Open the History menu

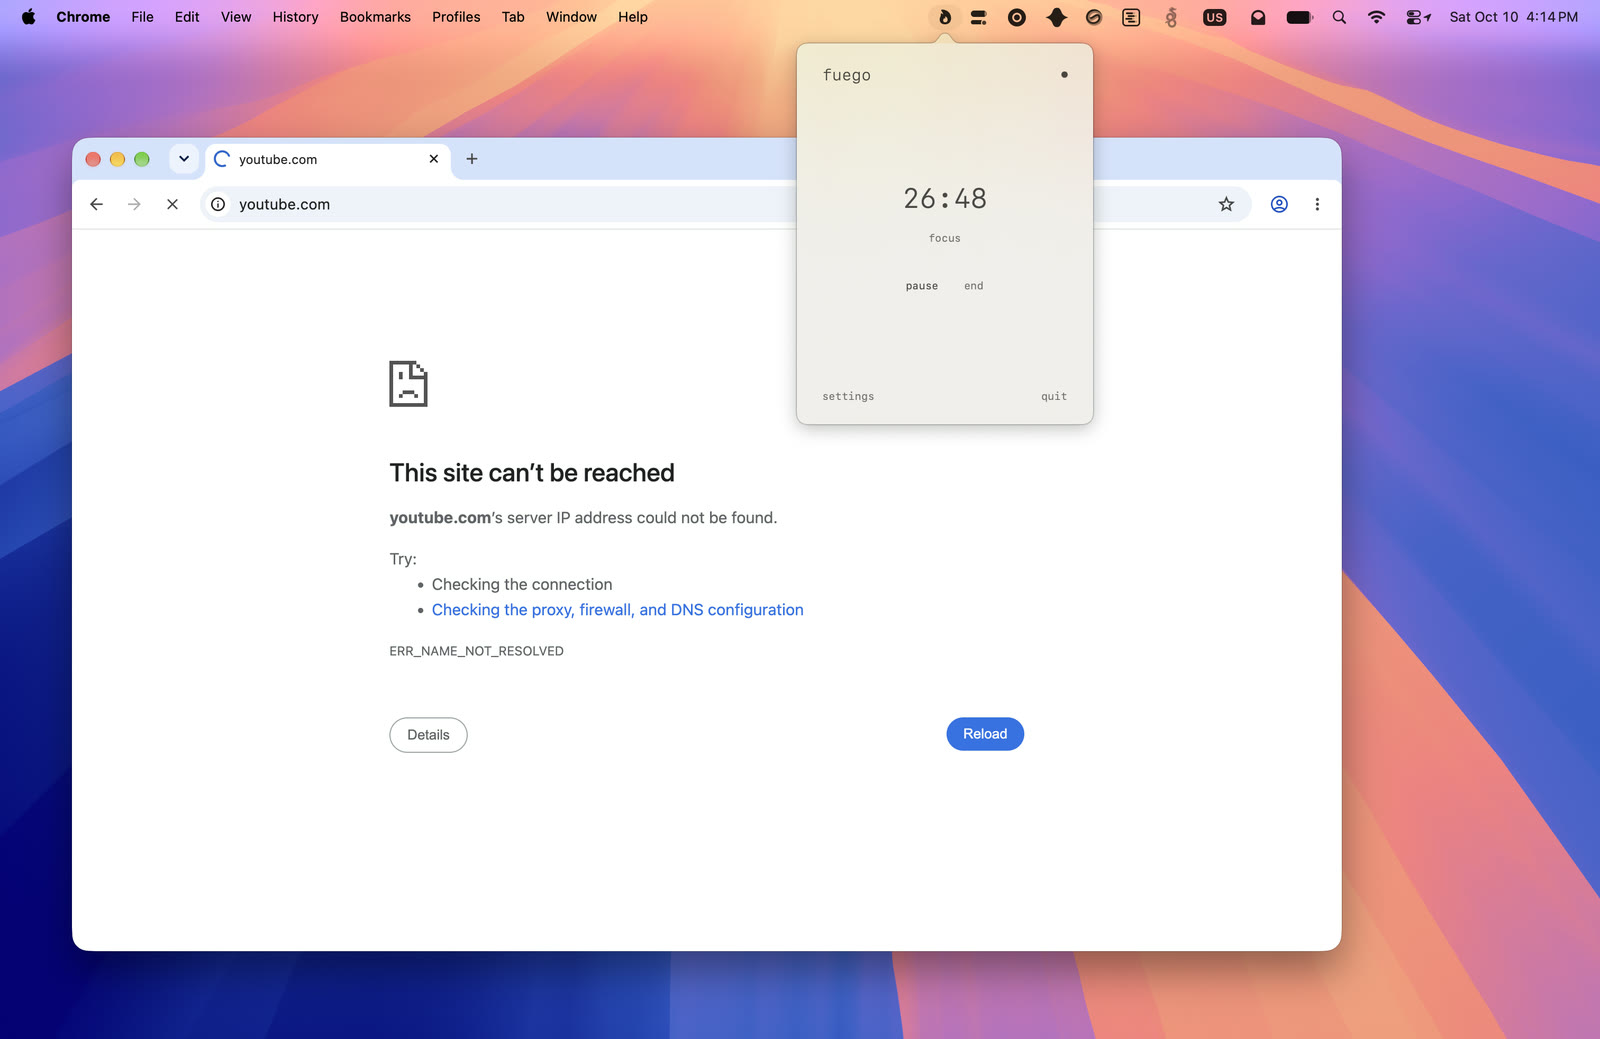(295, 17)
